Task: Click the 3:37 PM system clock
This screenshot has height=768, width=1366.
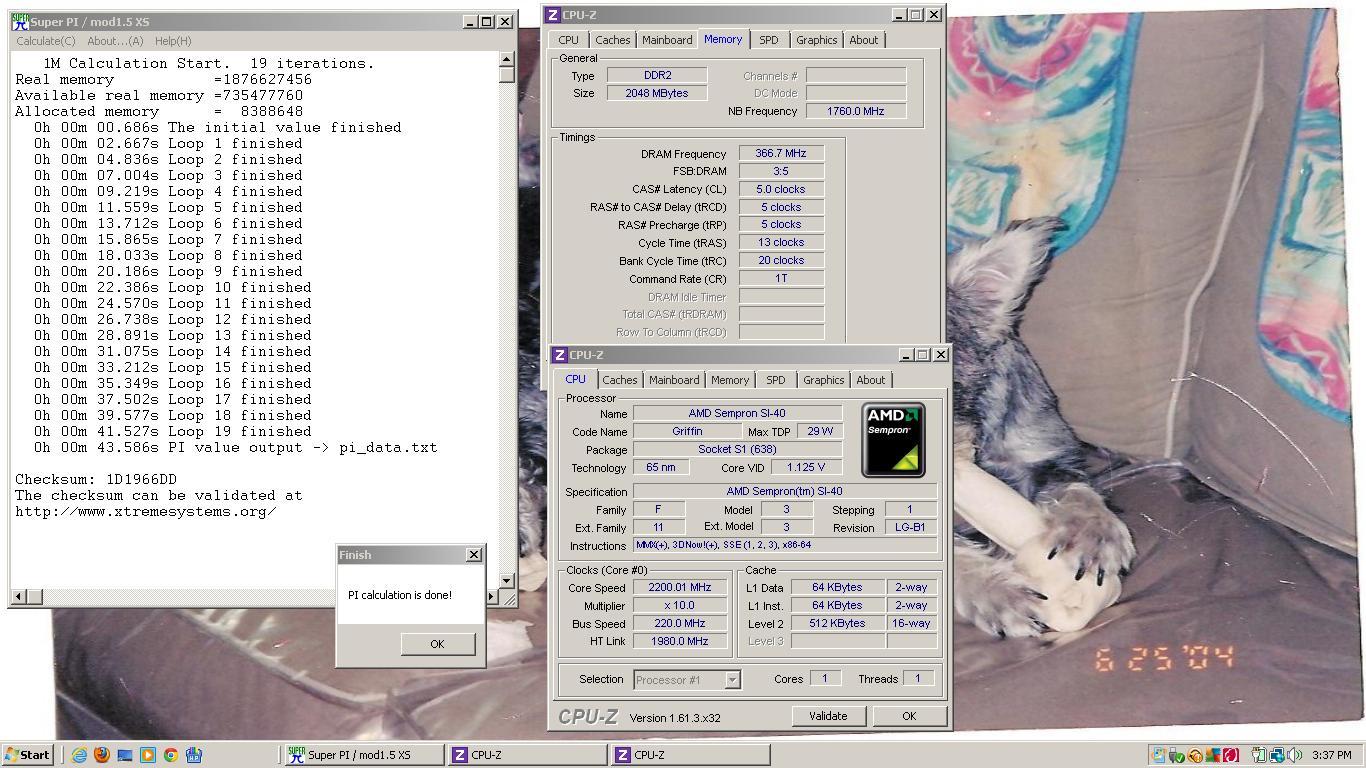Action: 1331,755
